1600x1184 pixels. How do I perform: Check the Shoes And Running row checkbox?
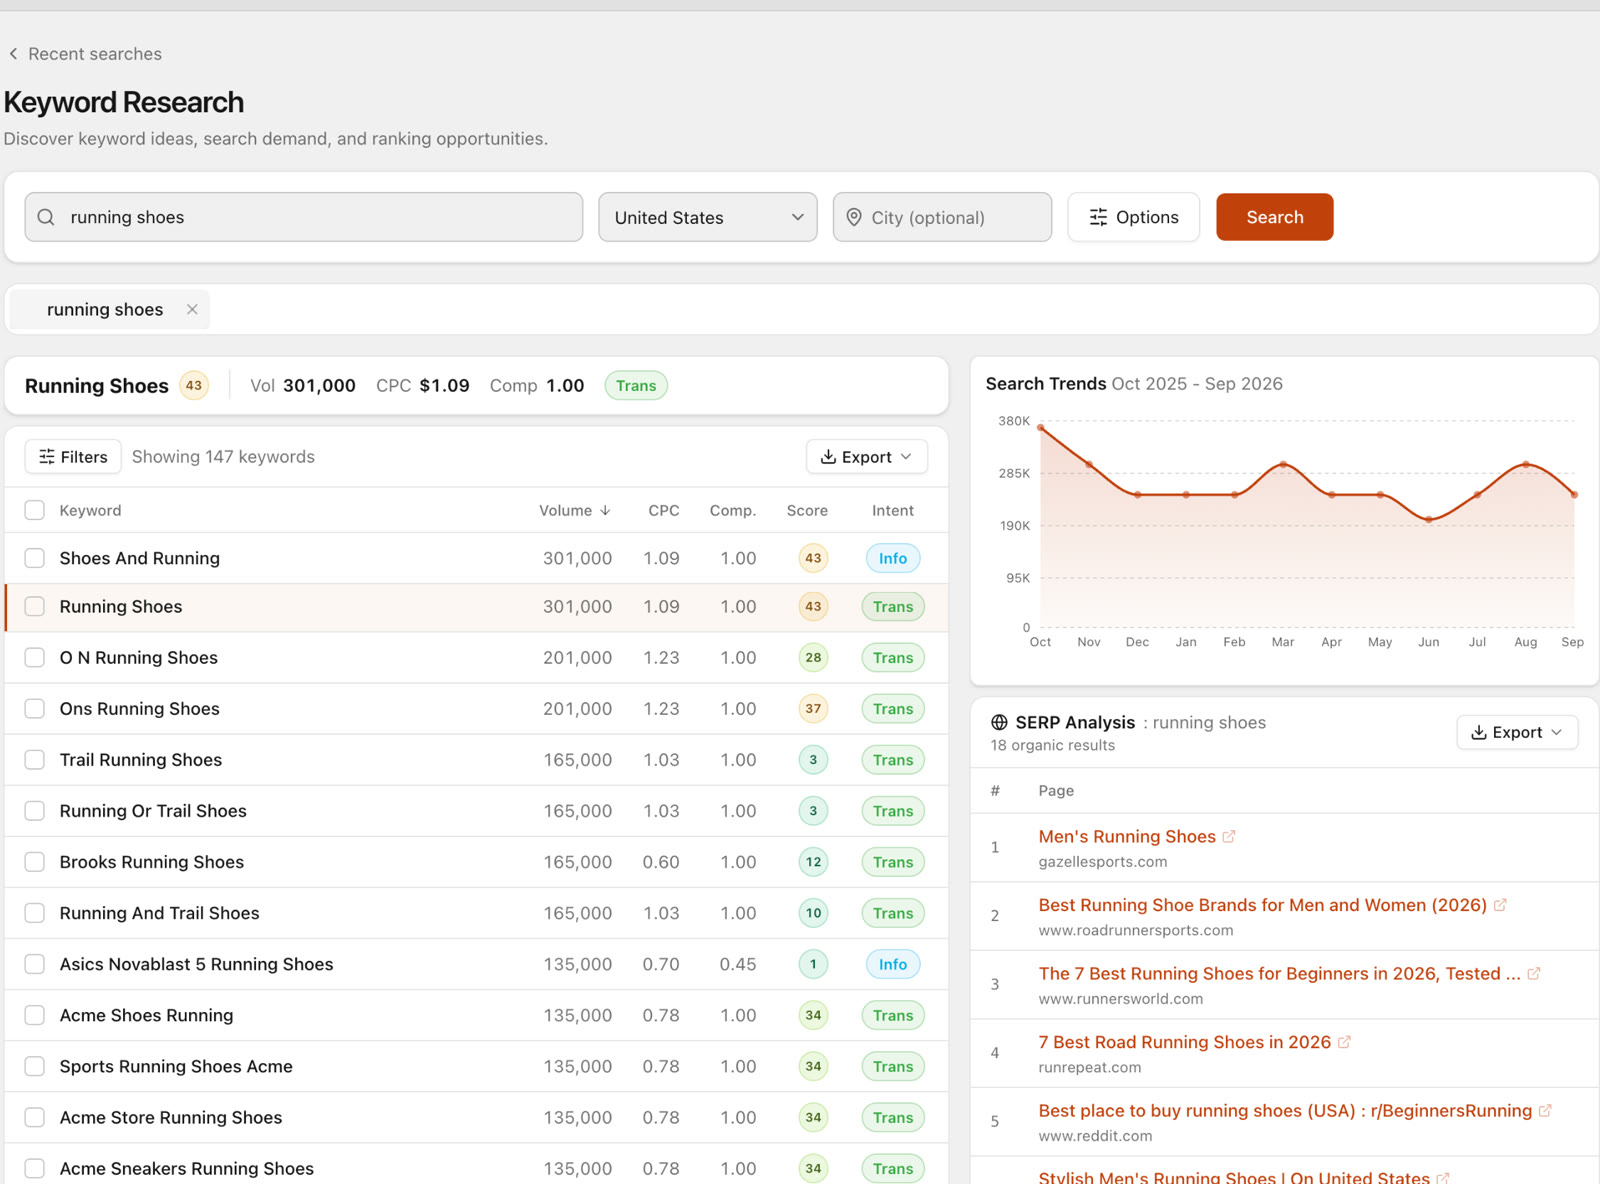35,558
